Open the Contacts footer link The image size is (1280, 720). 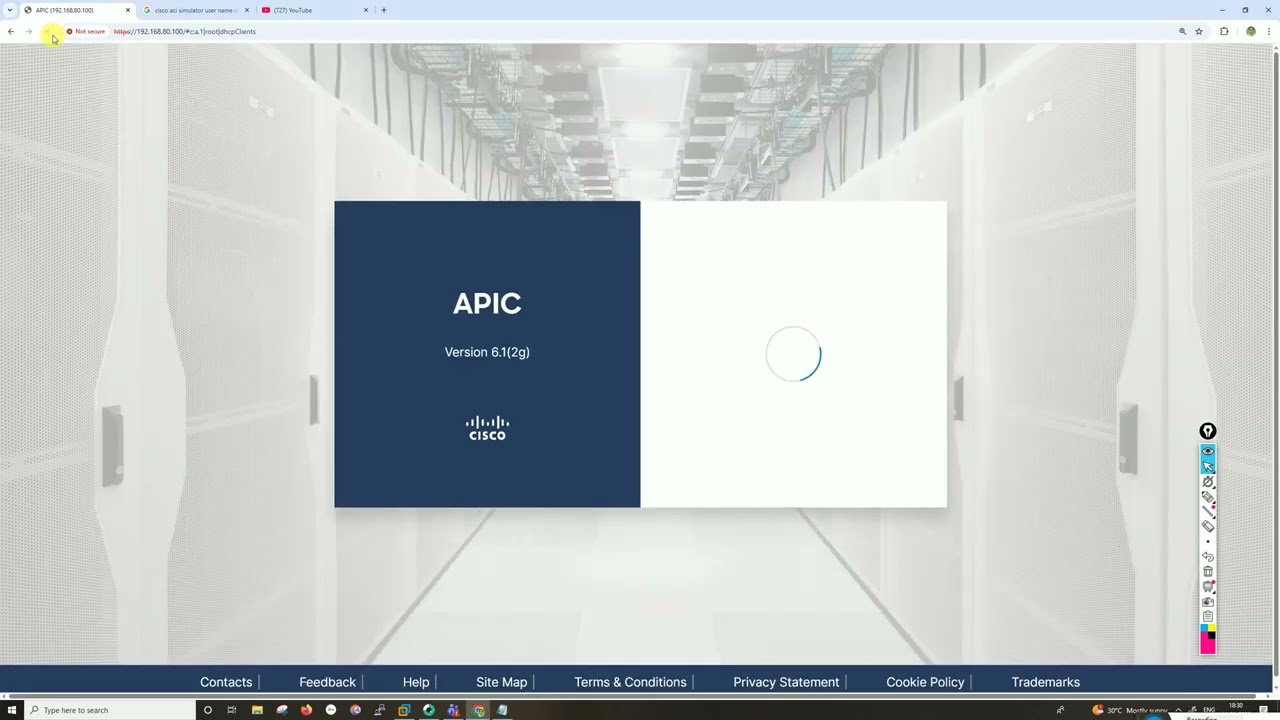(226, 682)
